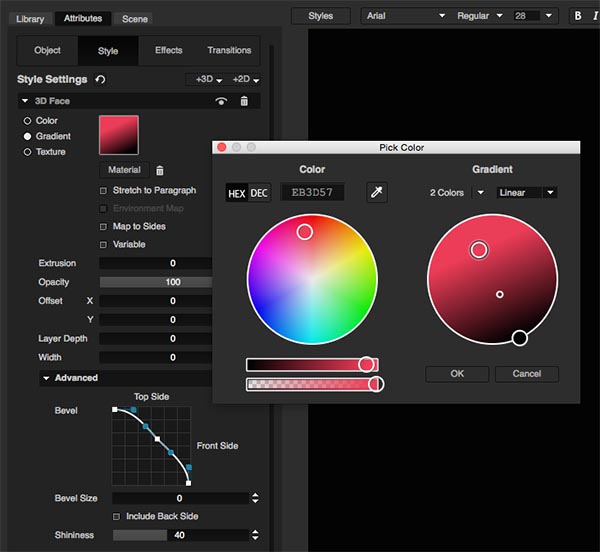The image size is (600, 552).
Task: Click OK in the Pick Color dialog
Action: click(x=457, y=373)
